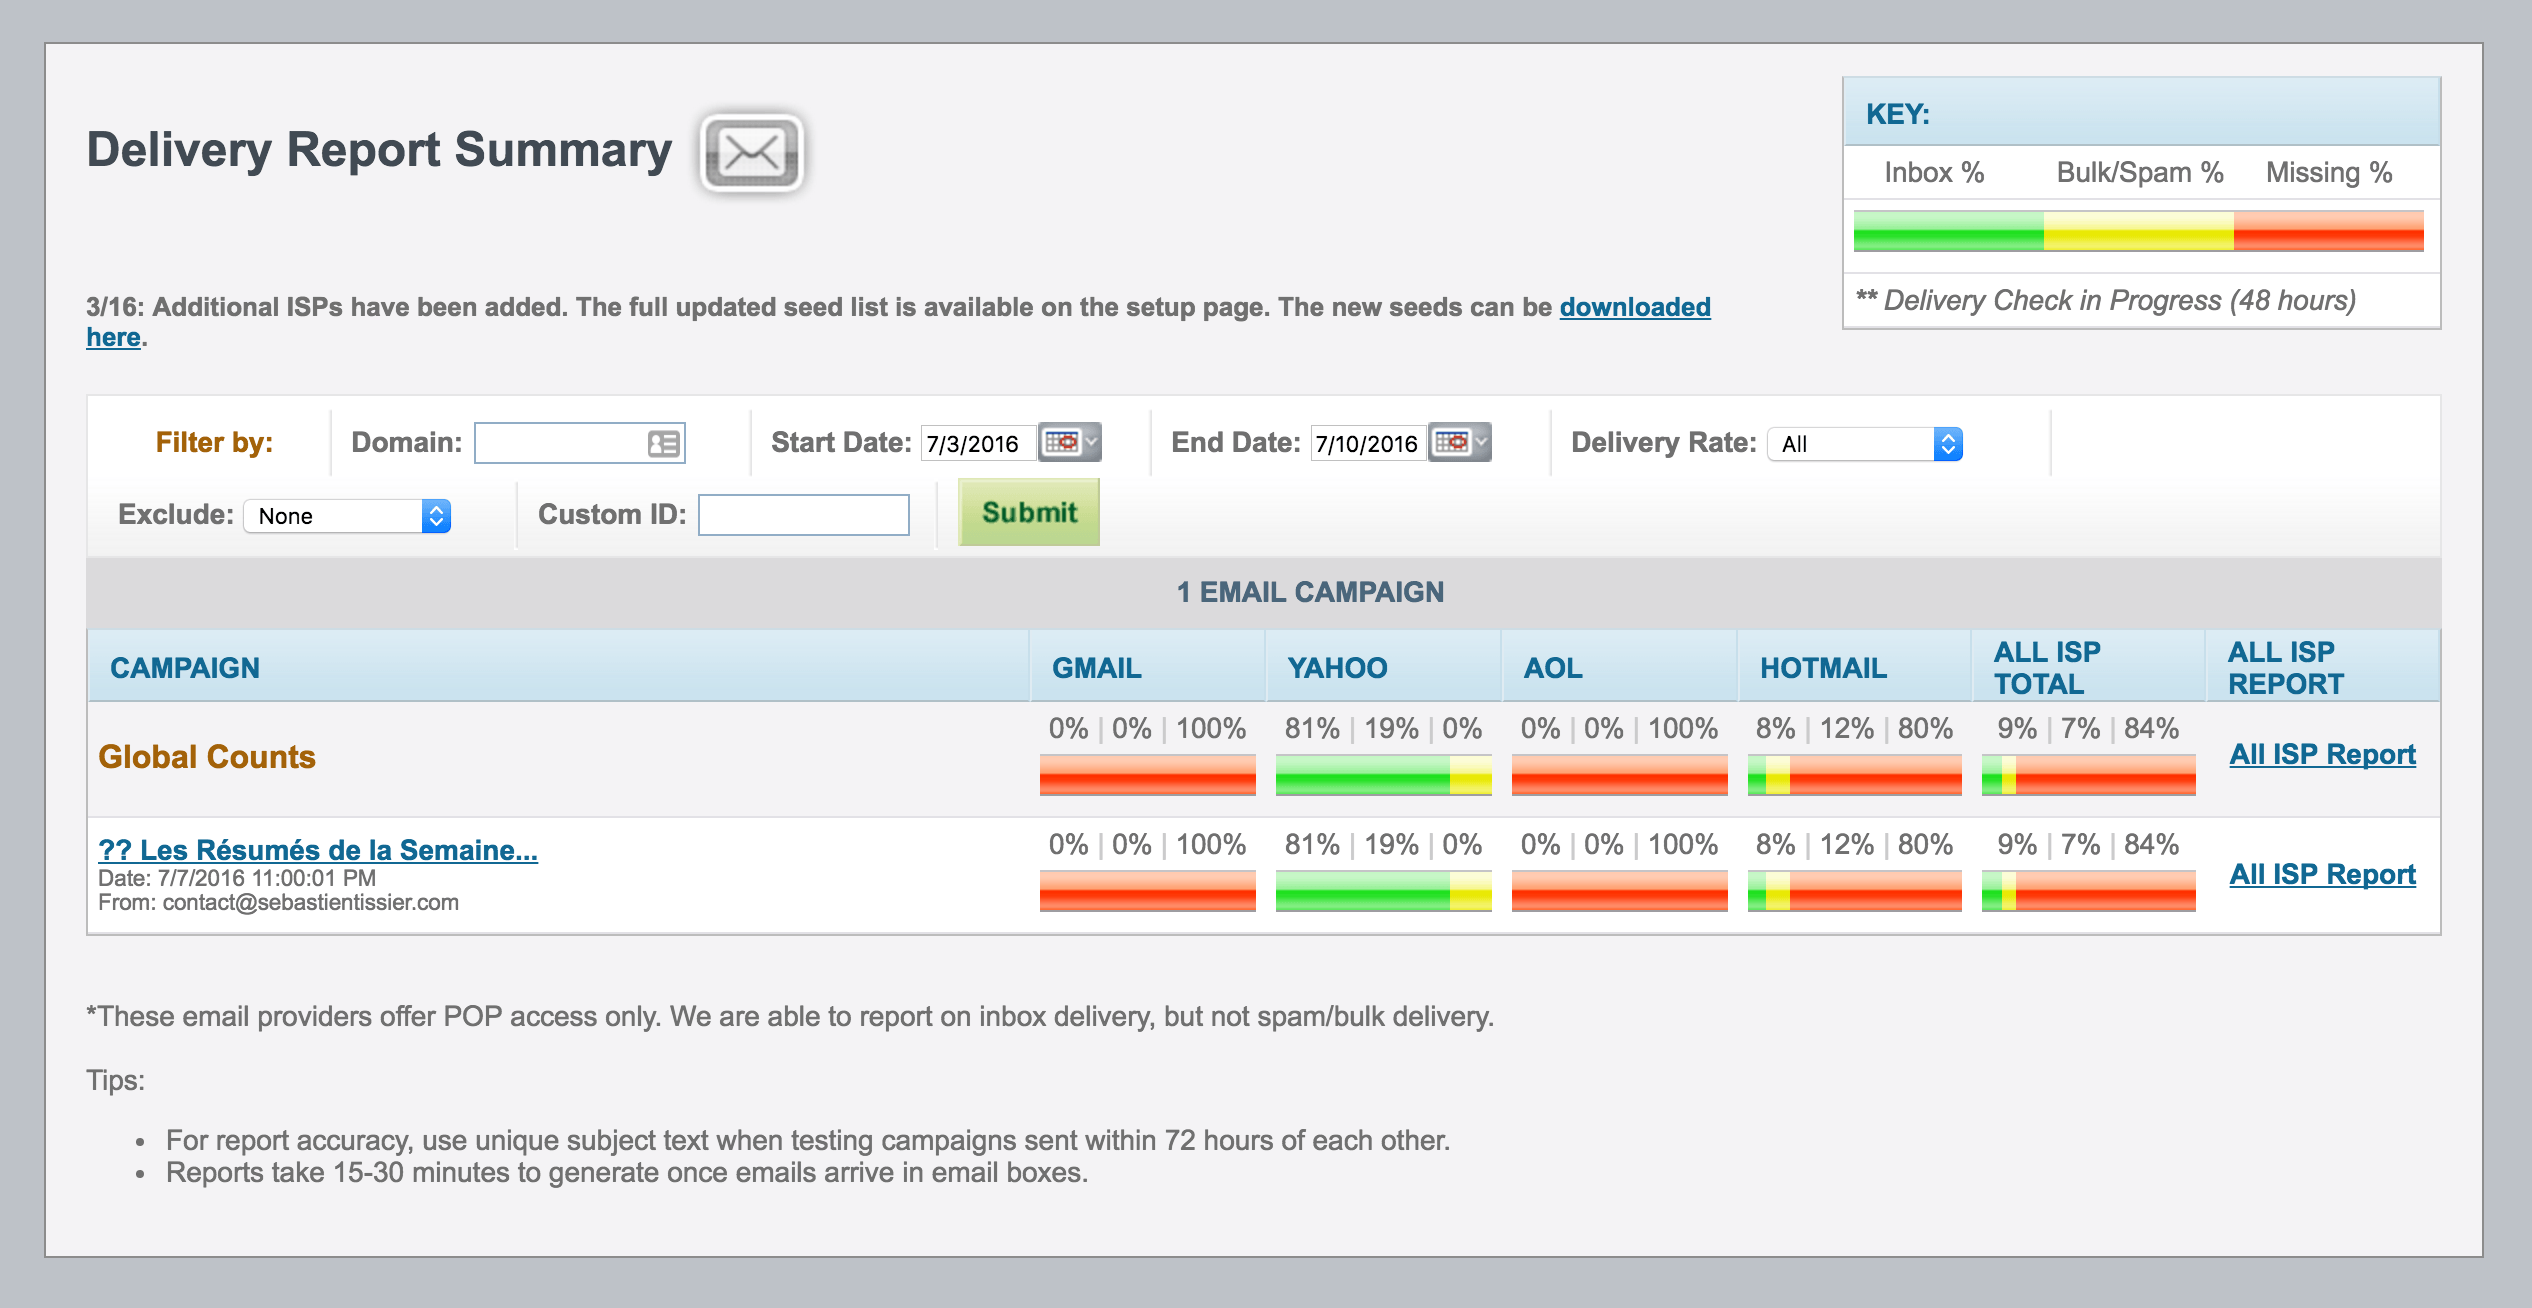This screenshot has width=2532, height=1308.
Task: Click the Gmail bar in Global Counts
Action: pos(1147,775)
